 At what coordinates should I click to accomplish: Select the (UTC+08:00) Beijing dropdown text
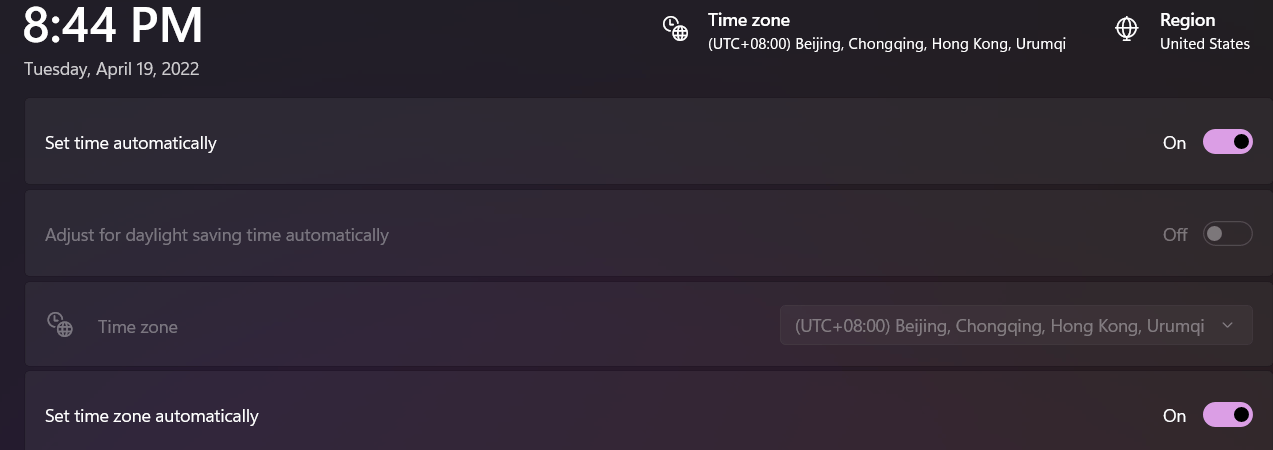click(x=999, y=325)
